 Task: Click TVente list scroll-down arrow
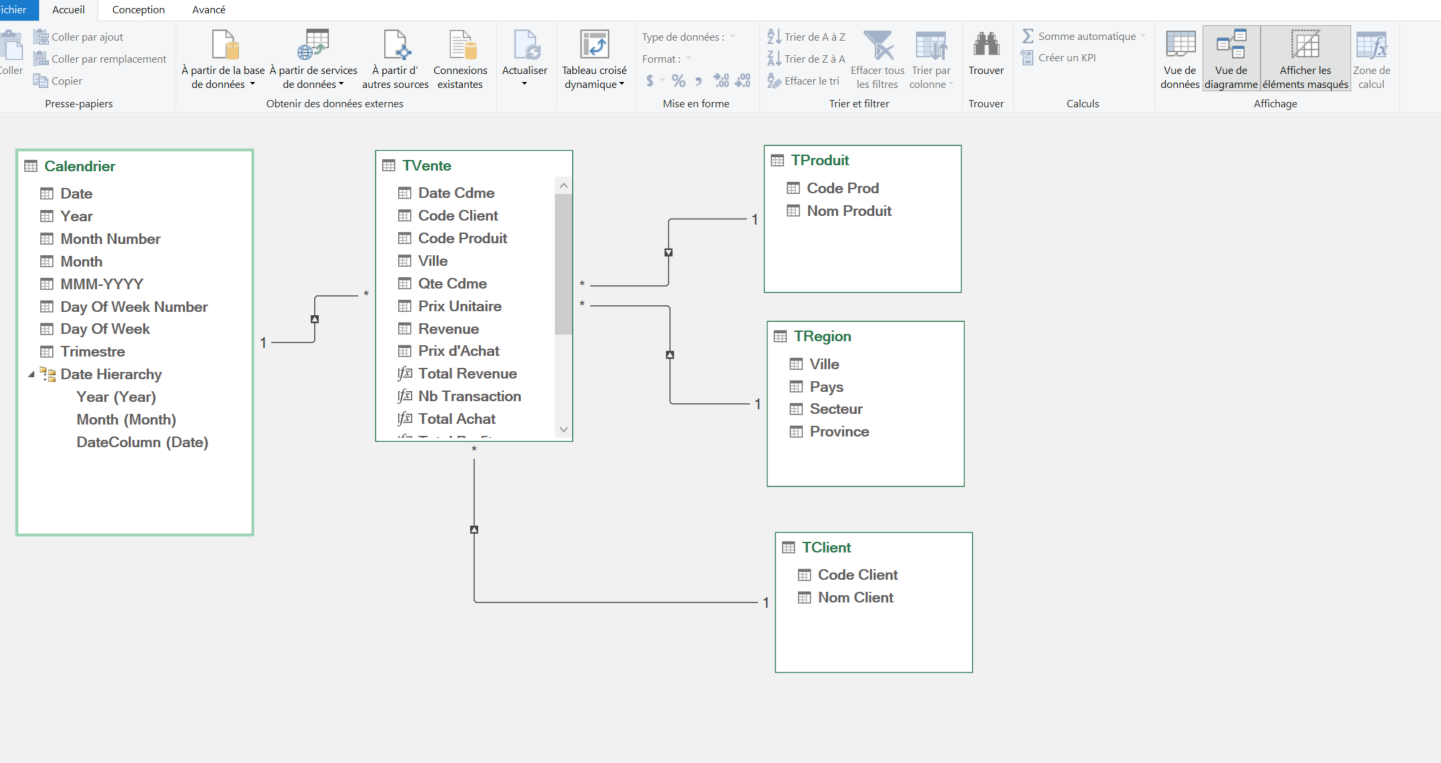[563, 430]
